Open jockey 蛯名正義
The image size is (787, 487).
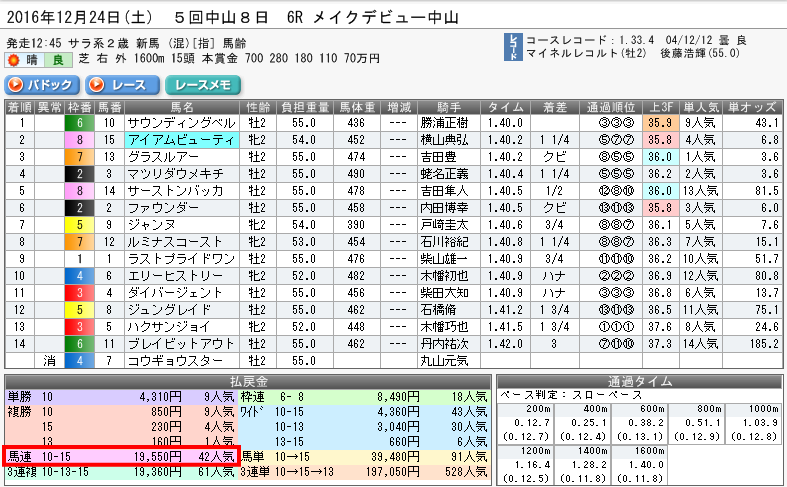coord(444,174)
